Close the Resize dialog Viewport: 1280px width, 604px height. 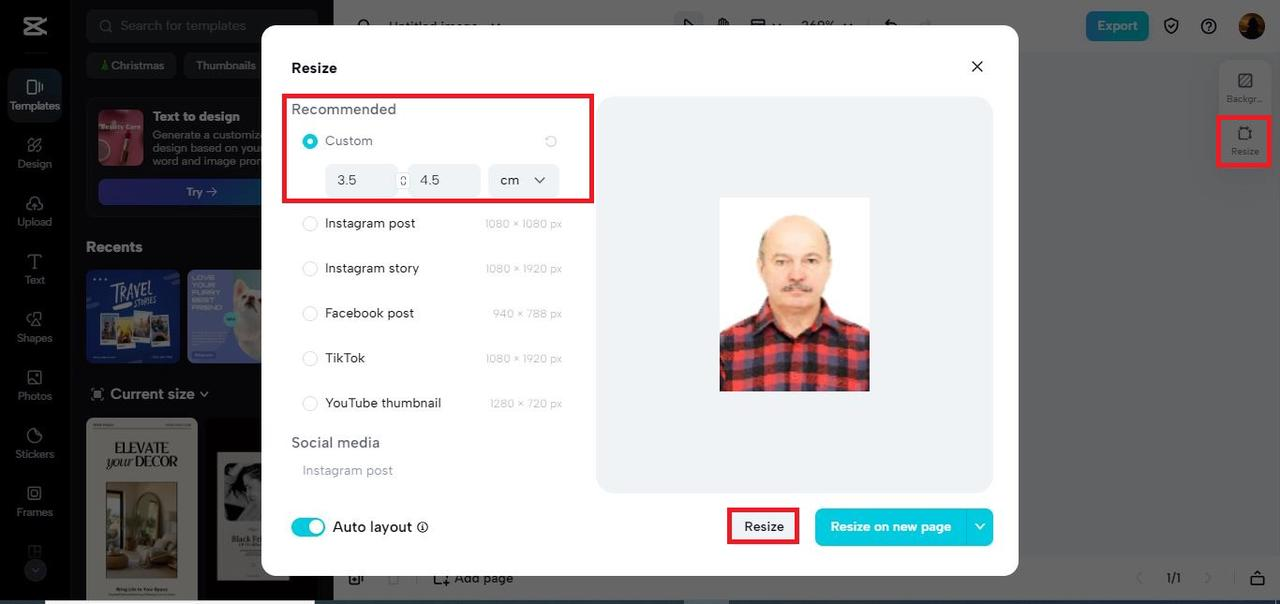(x=977, y=66)
